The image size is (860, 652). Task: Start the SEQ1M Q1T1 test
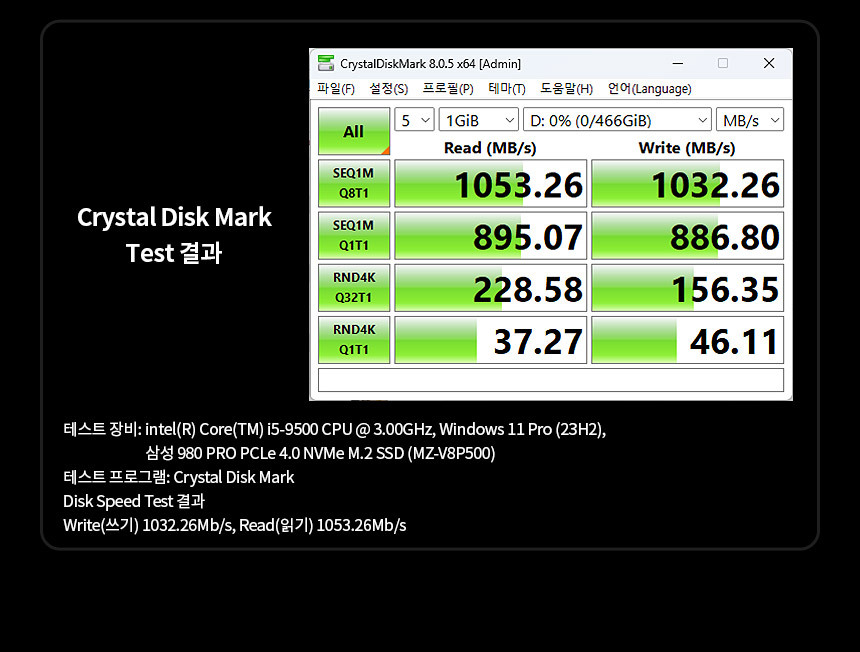[354, 236]
